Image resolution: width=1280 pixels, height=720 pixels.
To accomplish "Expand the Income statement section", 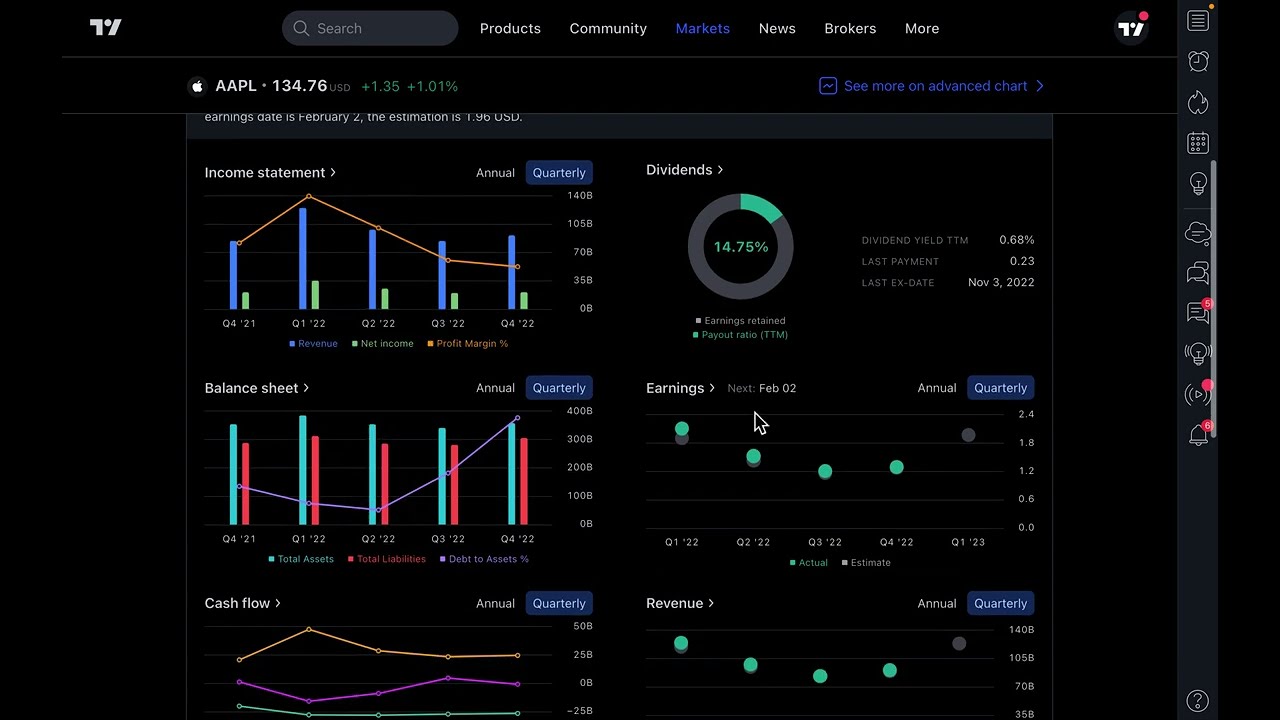I will (270, 173).
